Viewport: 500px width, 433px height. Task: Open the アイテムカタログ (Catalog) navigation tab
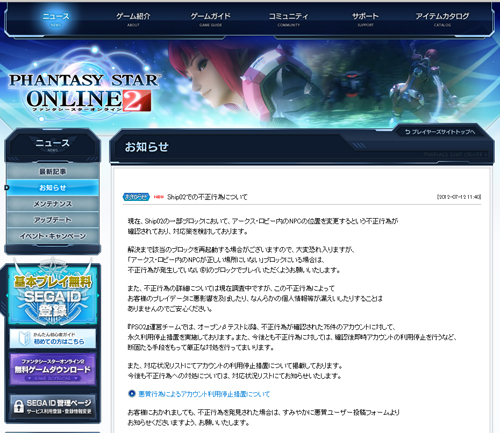click(442, 19)
